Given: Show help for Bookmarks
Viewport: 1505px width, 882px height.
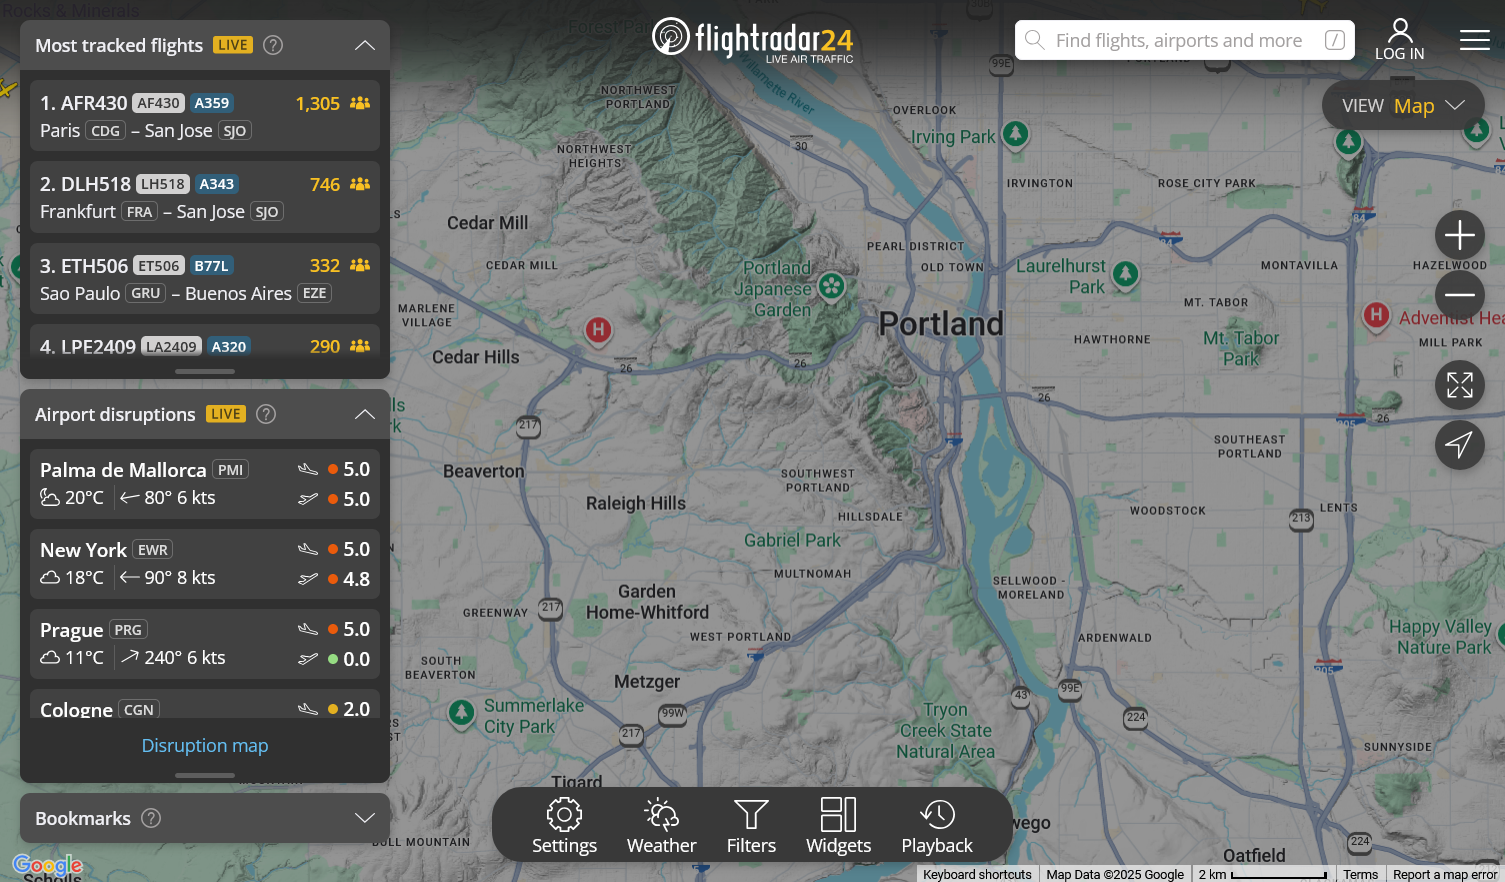Looking at the screenshot, I should point(151,818).
